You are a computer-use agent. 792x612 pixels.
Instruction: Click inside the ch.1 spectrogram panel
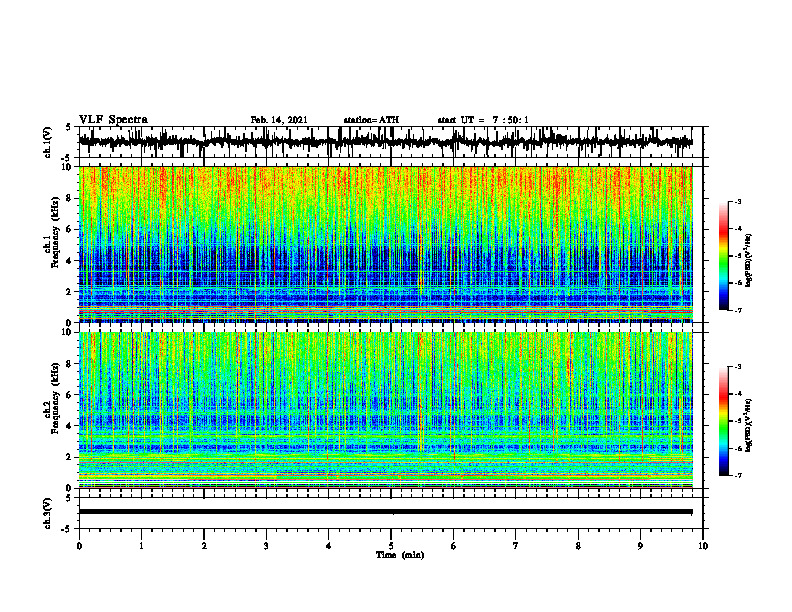coord(386,244)
